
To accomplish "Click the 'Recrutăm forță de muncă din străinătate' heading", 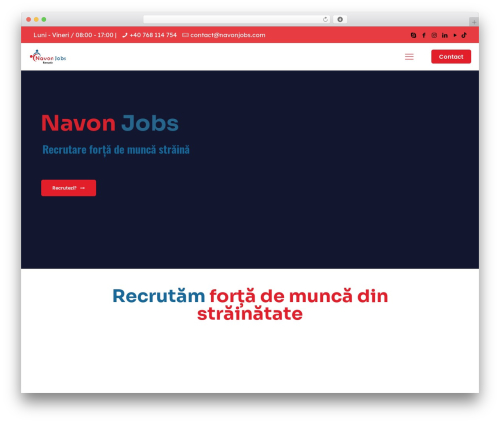I will tap(250, 305).
